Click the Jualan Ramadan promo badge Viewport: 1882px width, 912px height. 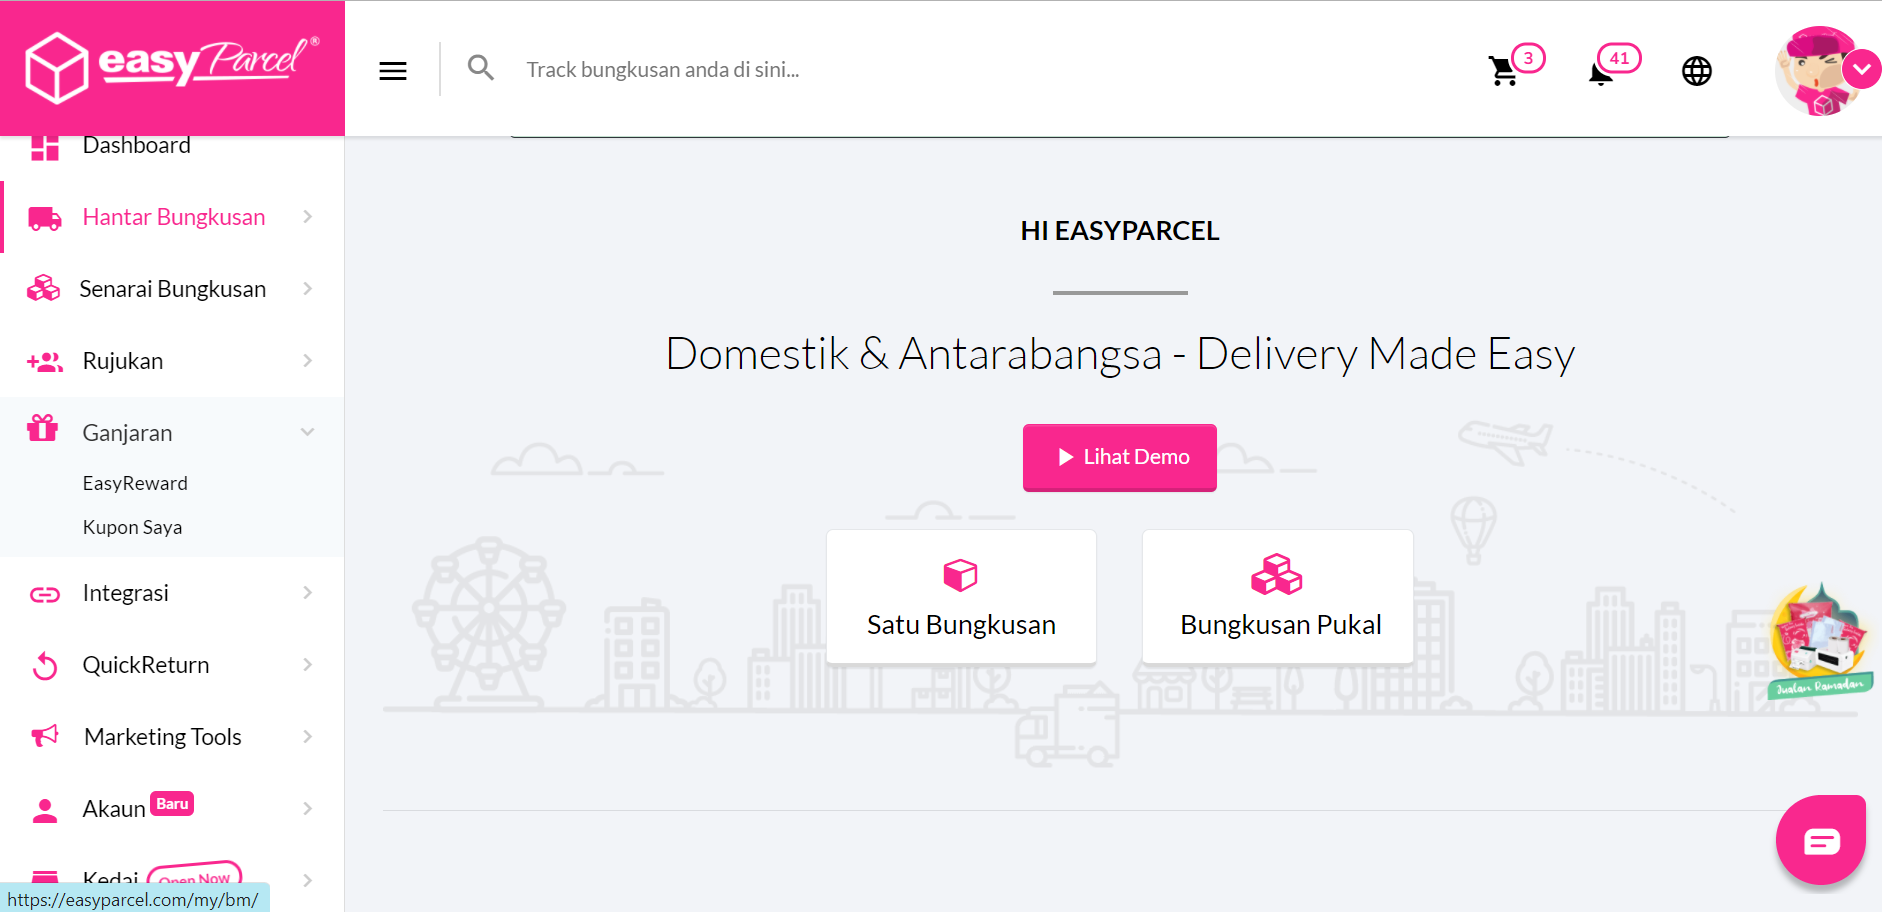[x=1819, y=642]
